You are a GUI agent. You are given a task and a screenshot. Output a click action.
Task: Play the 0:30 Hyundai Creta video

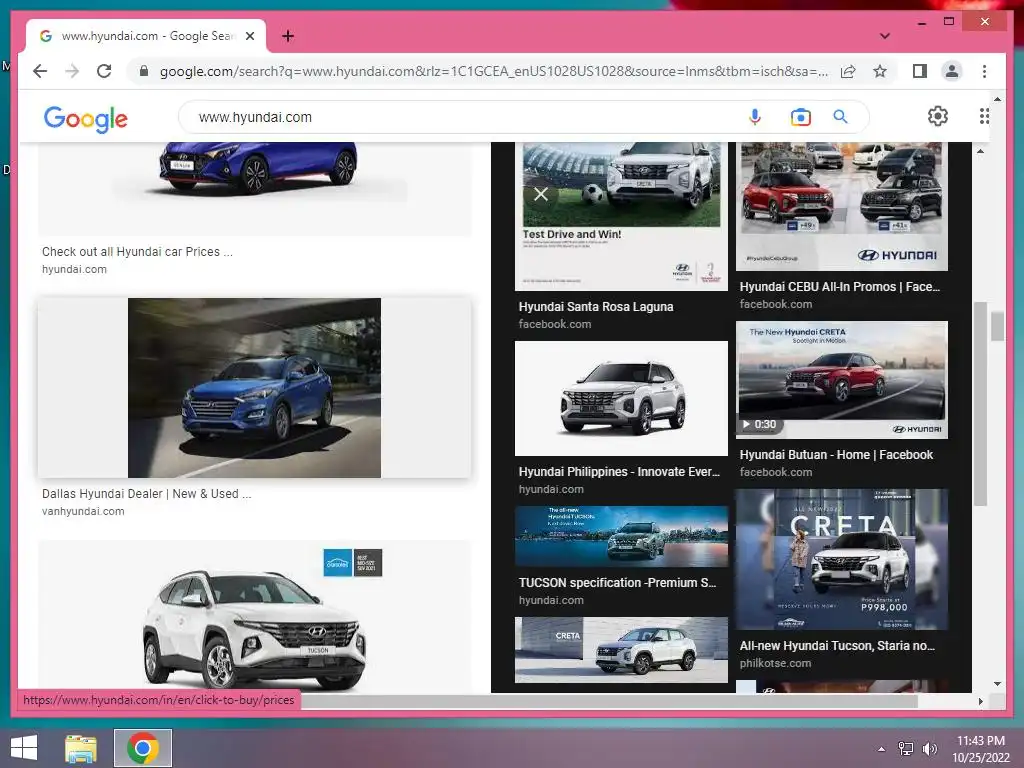click(x=842, y=379)
